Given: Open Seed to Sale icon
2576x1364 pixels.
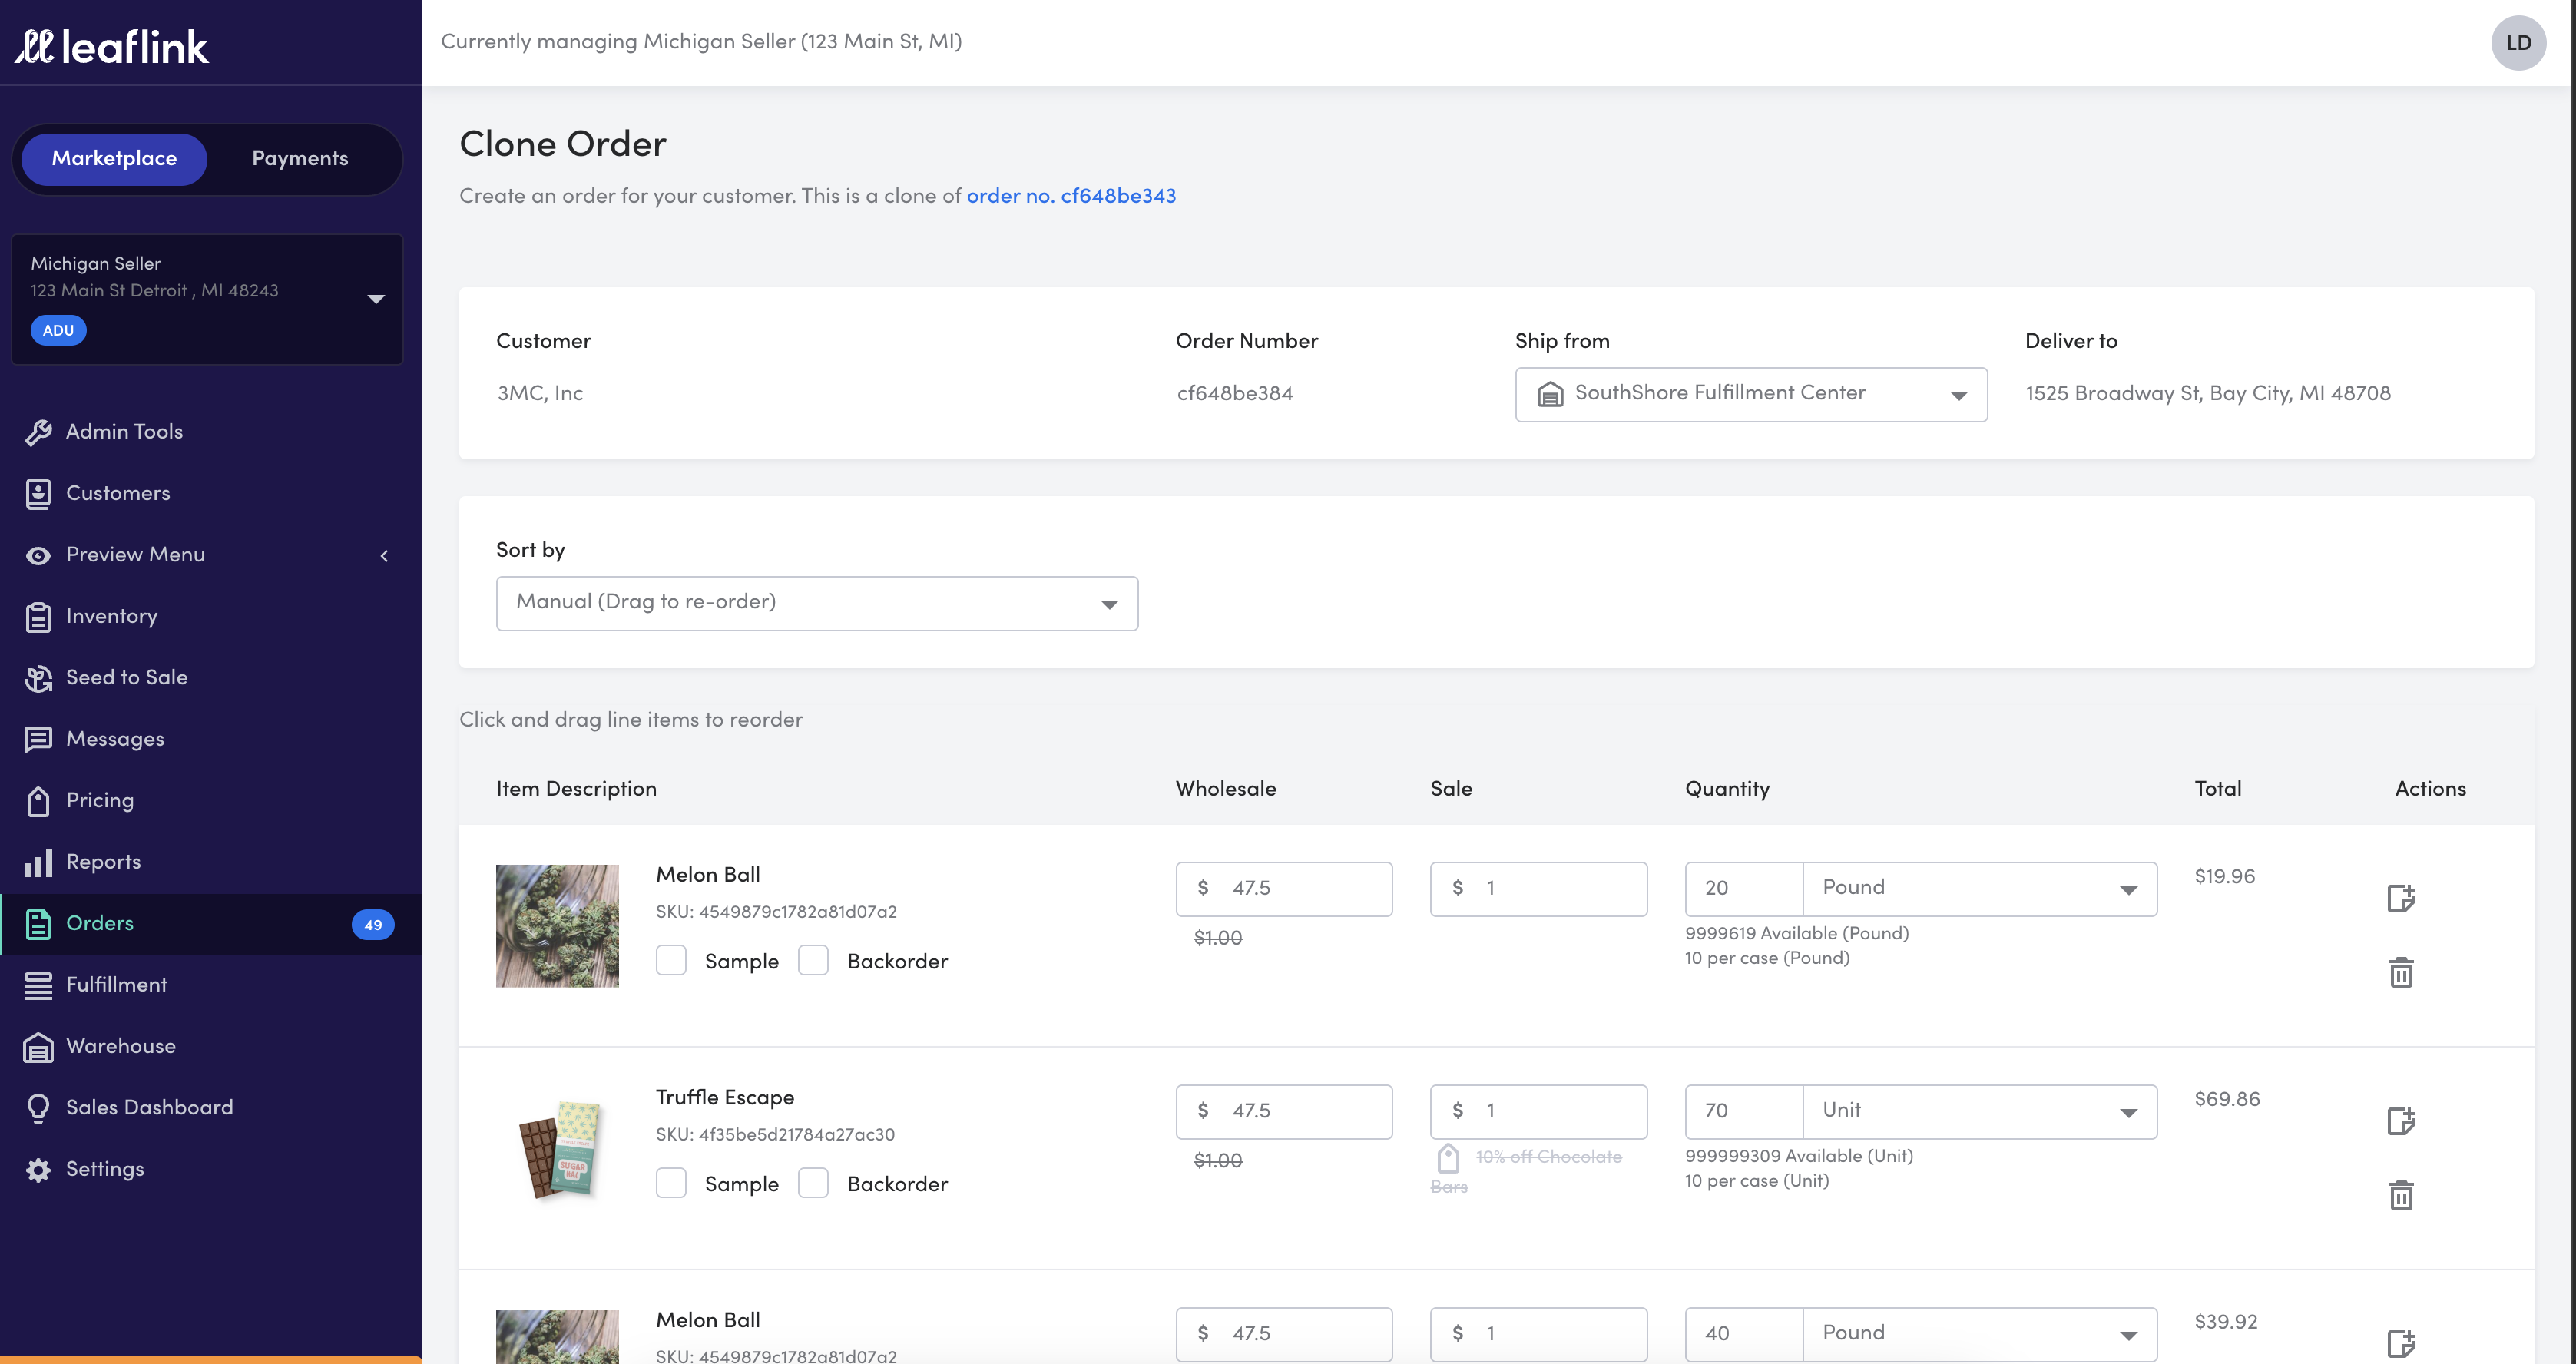Looking at the screenshot, I should coord(38,678).
